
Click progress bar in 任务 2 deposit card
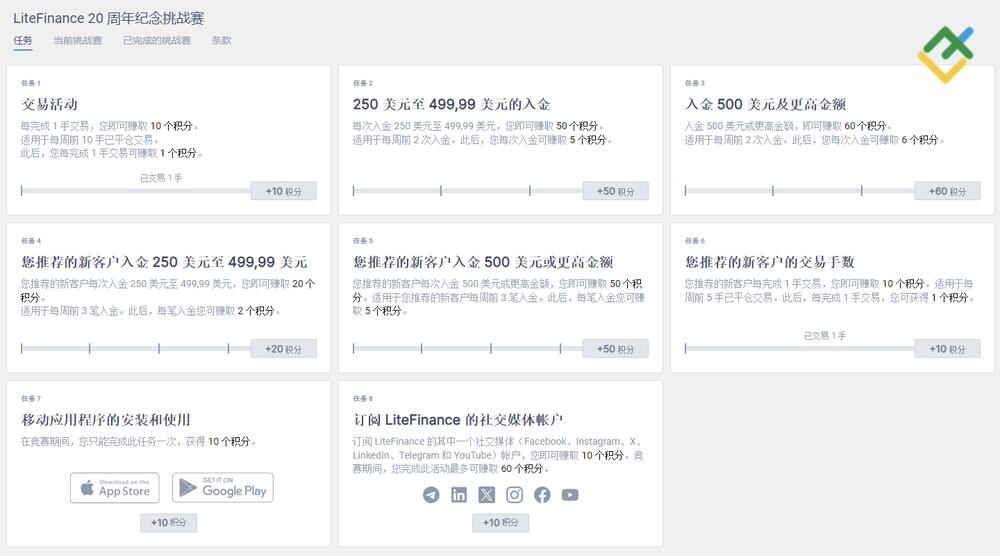[467, 191]
